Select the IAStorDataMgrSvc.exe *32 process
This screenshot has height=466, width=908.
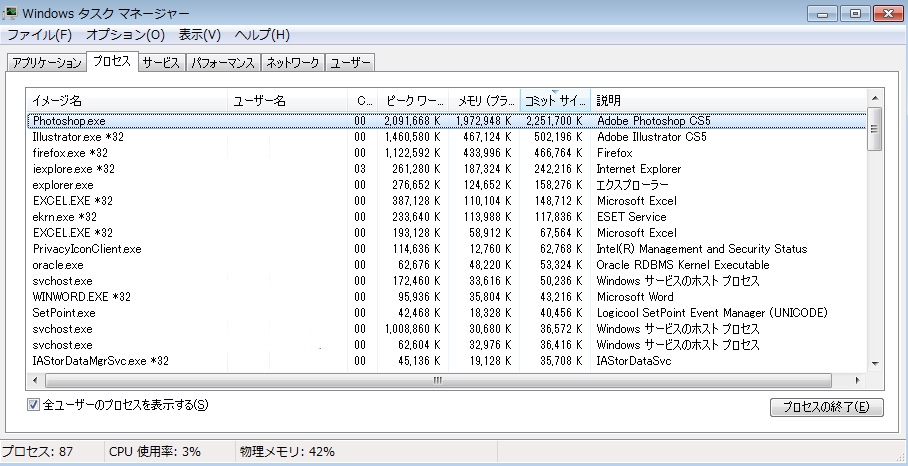tap(446, 361)
